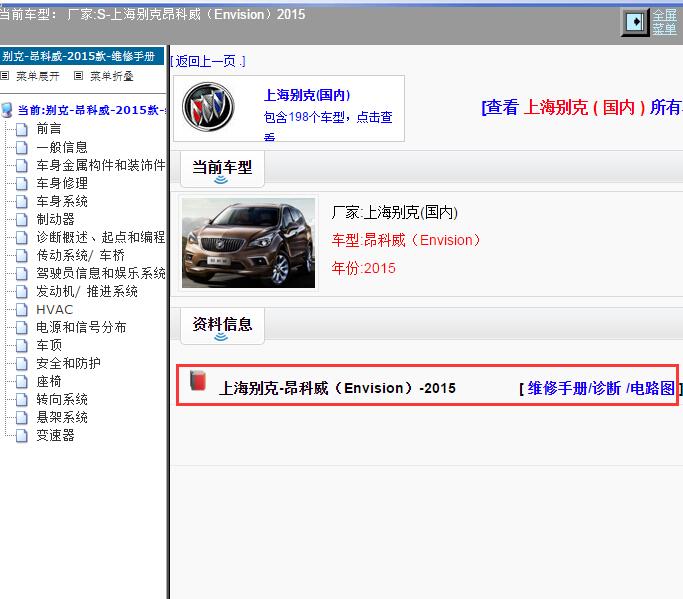The height and width of the screenshot is (599, 683).
Task: Click the red book icon
Action: [198, 380]
